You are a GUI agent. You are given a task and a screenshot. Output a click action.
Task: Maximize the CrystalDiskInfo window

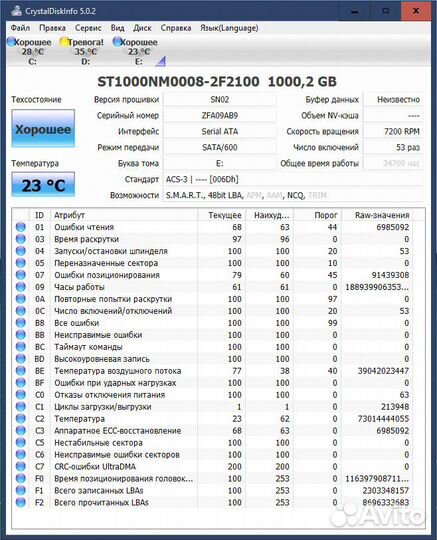pyautogui.click(x=386, y=11)
